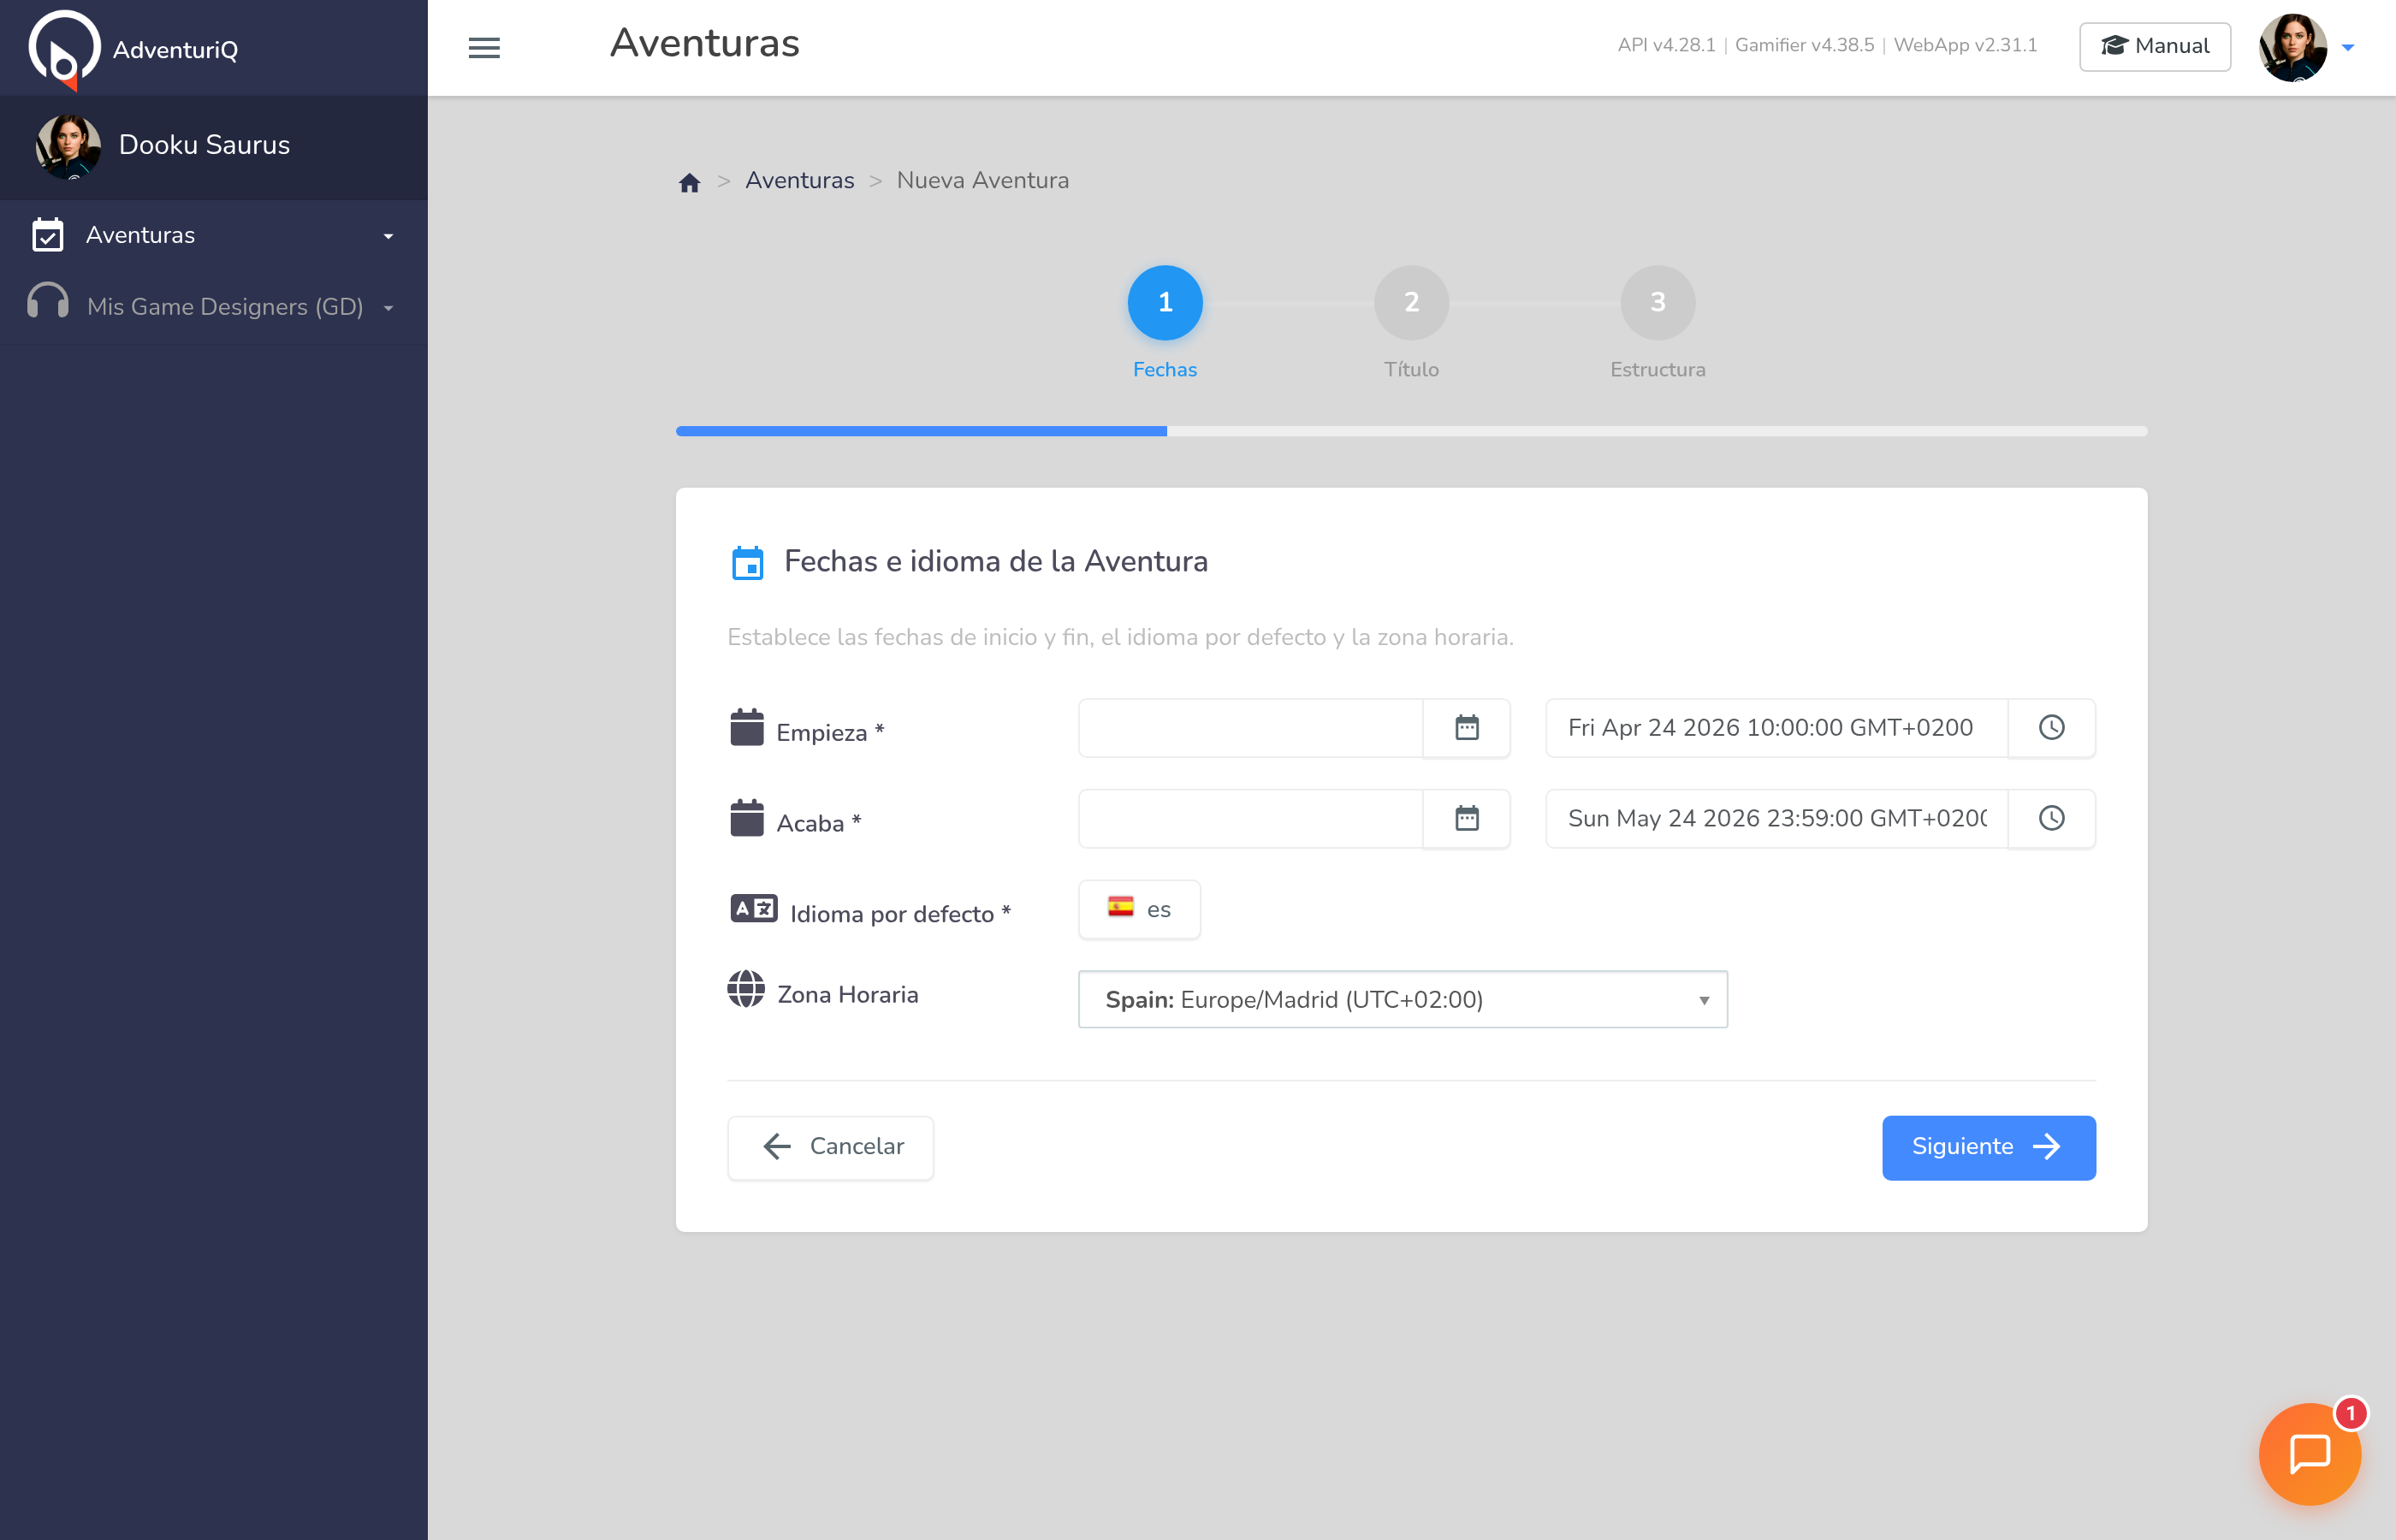Click the Spanish flag icon
Screen dimensions: 2396x1540
1120,907
